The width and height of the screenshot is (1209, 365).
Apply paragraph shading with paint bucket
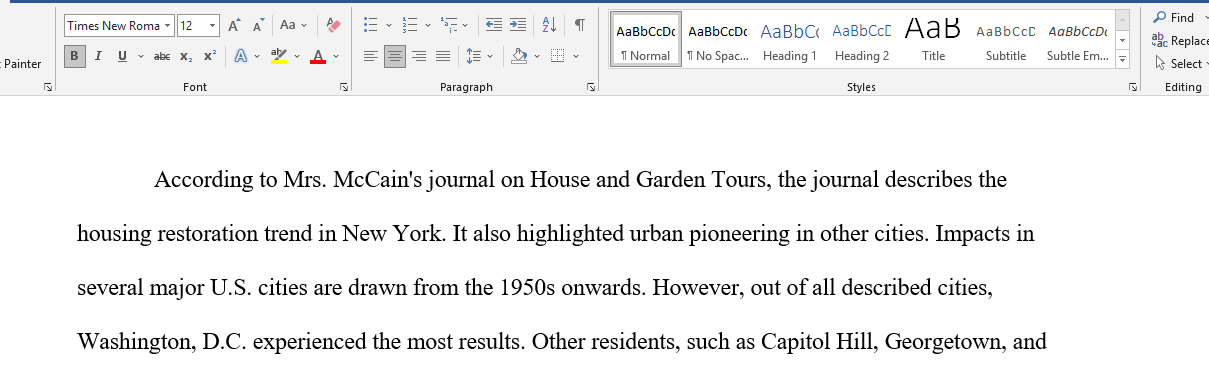tap(518, 56)
